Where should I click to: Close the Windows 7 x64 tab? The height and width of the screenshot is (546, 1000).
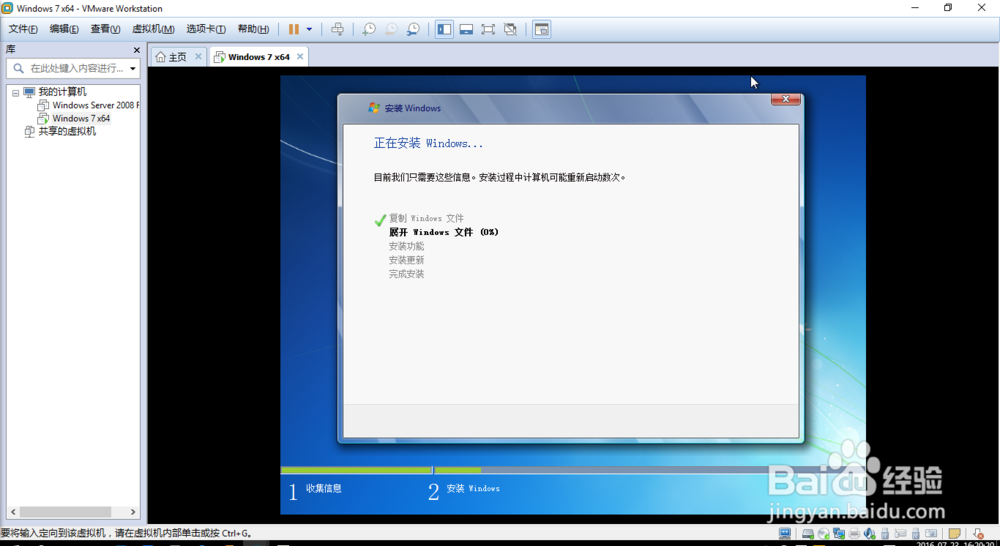tap(300, 56)
